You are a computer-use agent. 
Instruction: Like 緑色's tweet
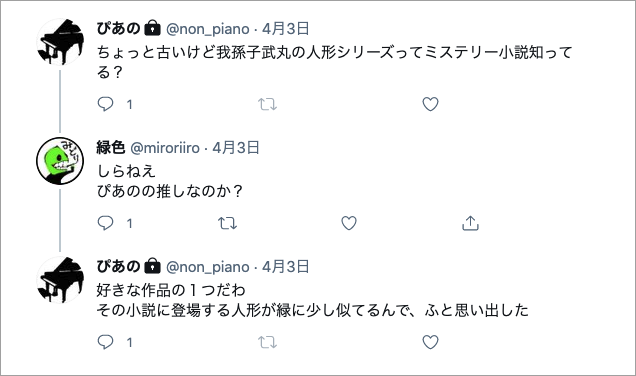coord(349,223)
